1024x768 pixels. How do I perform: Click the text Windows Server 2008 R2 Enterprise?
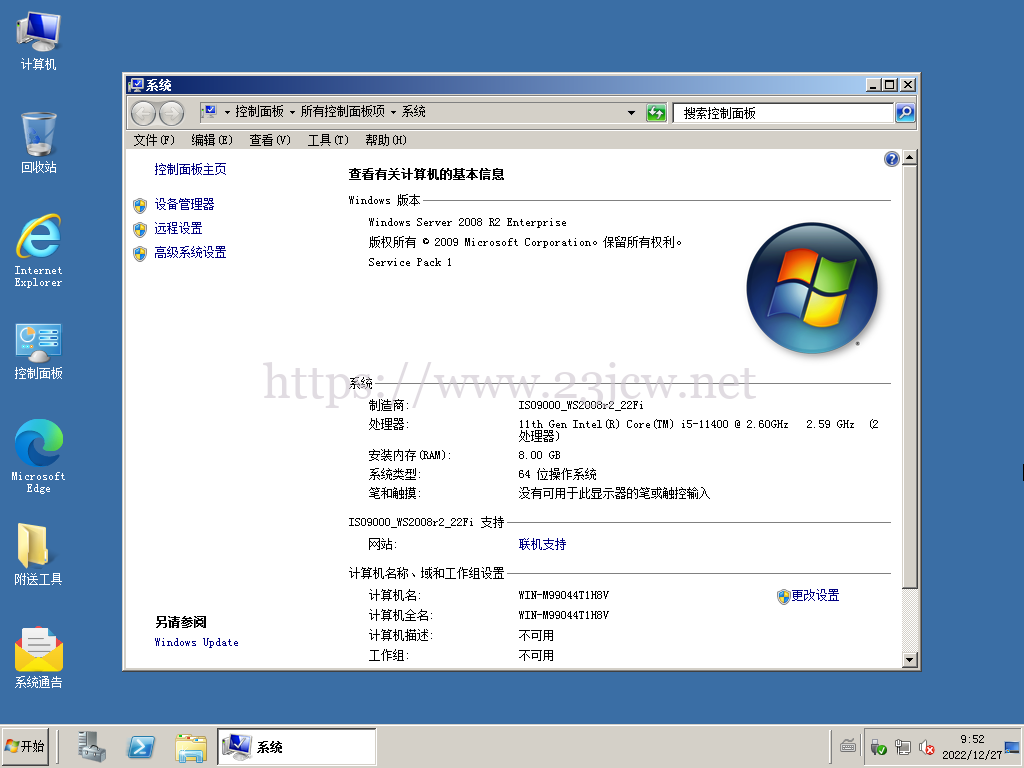(468, 223)
